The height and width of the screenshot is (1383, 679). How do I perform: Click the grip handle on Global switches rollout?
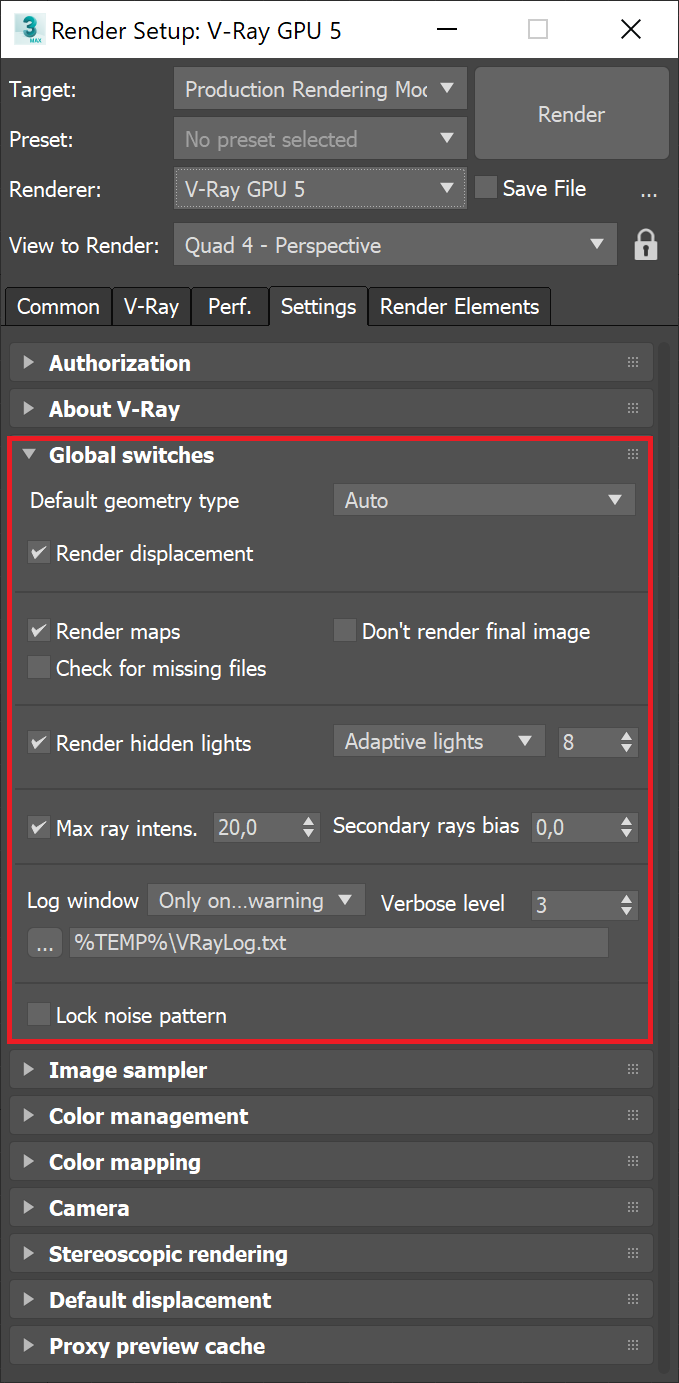click(632, 454)
